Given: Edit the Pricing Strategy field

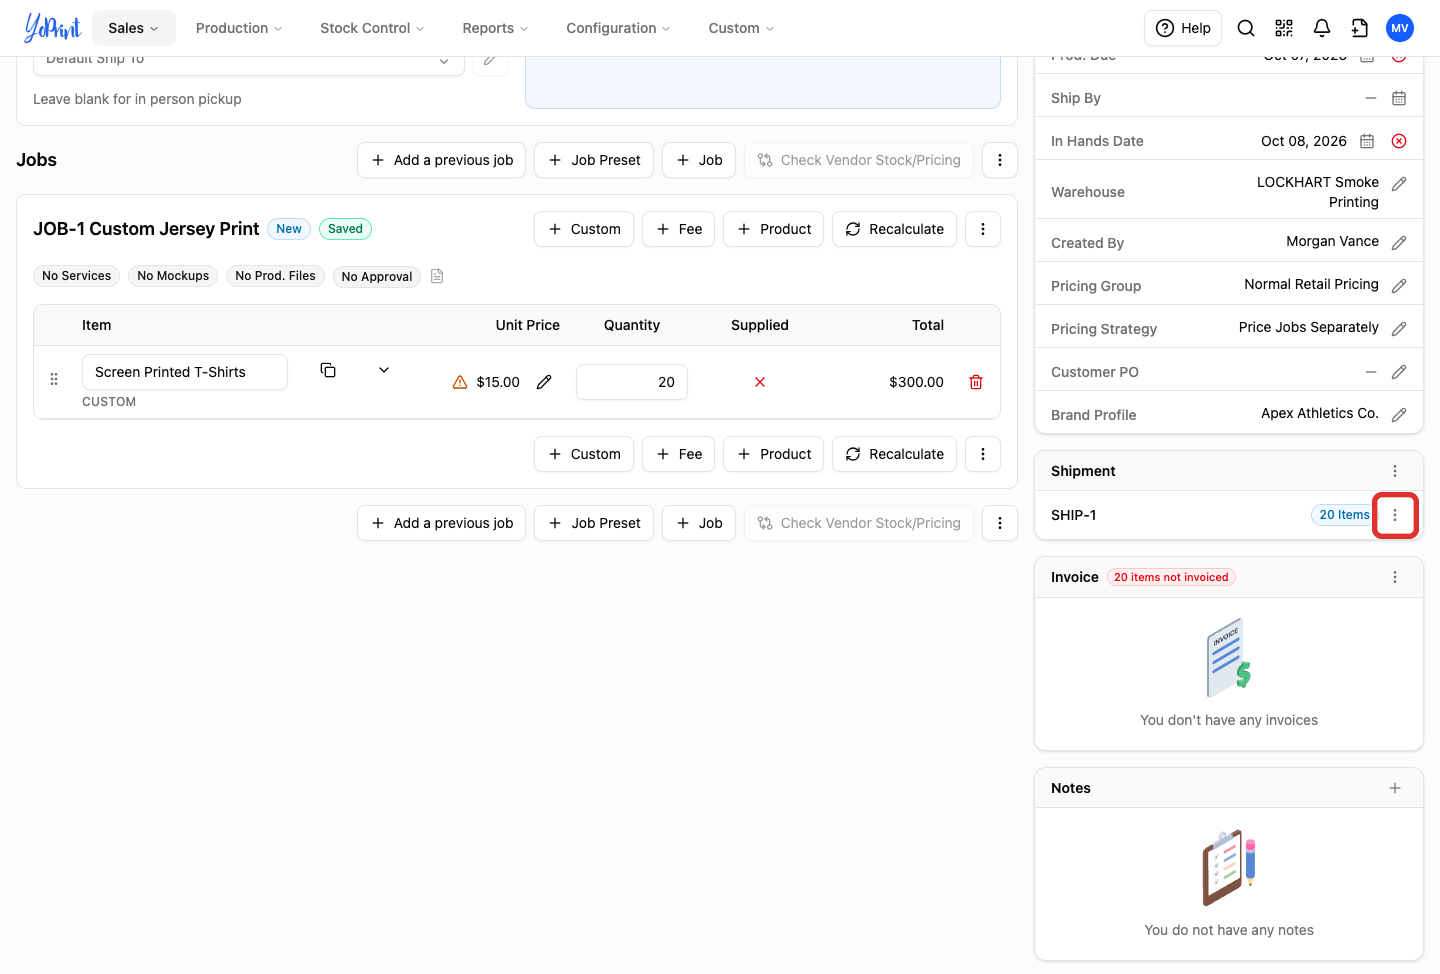Looking at the screenshot, I should pyautogui.click(x=1399, y=329).
